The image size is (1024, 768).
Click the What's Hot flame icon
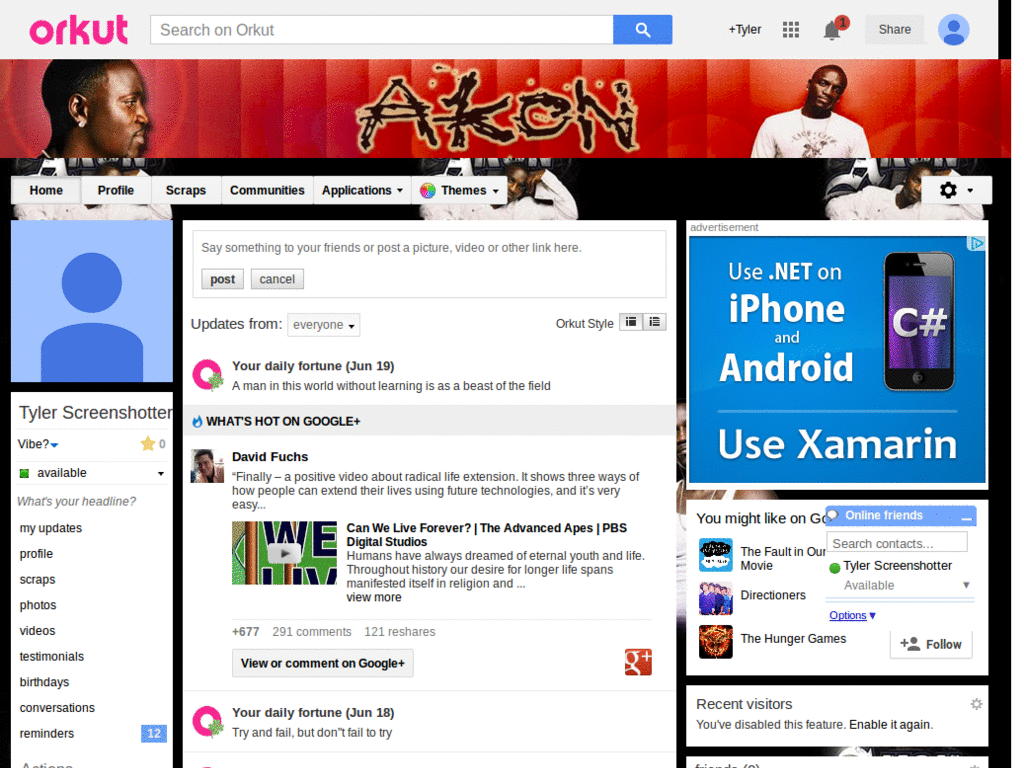(197, 422)
